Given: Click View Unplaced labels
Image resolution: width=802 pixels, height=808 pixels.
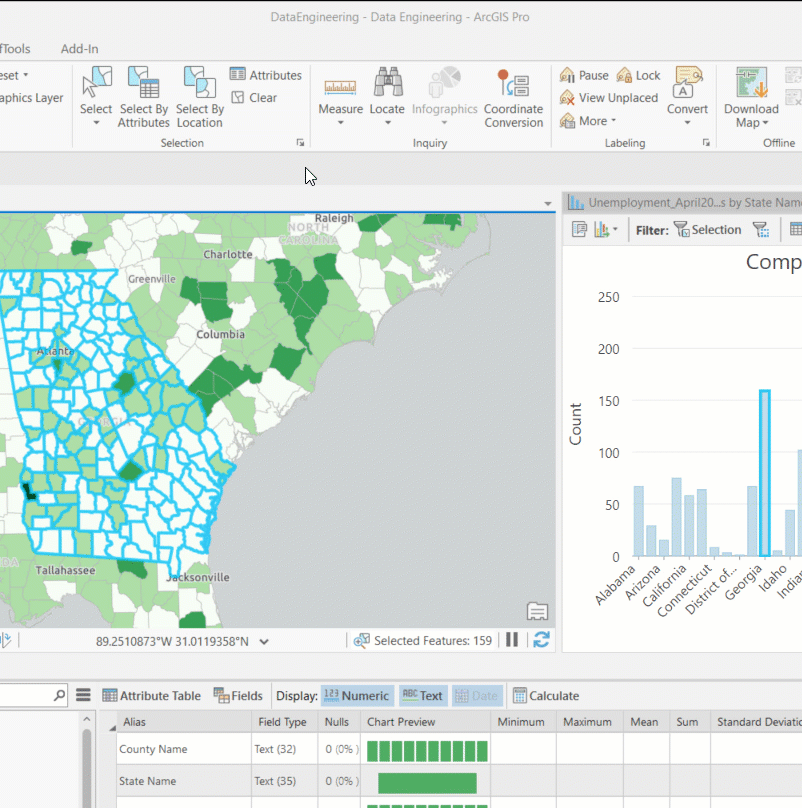Looking at the screenshot, I should point(610,97).
